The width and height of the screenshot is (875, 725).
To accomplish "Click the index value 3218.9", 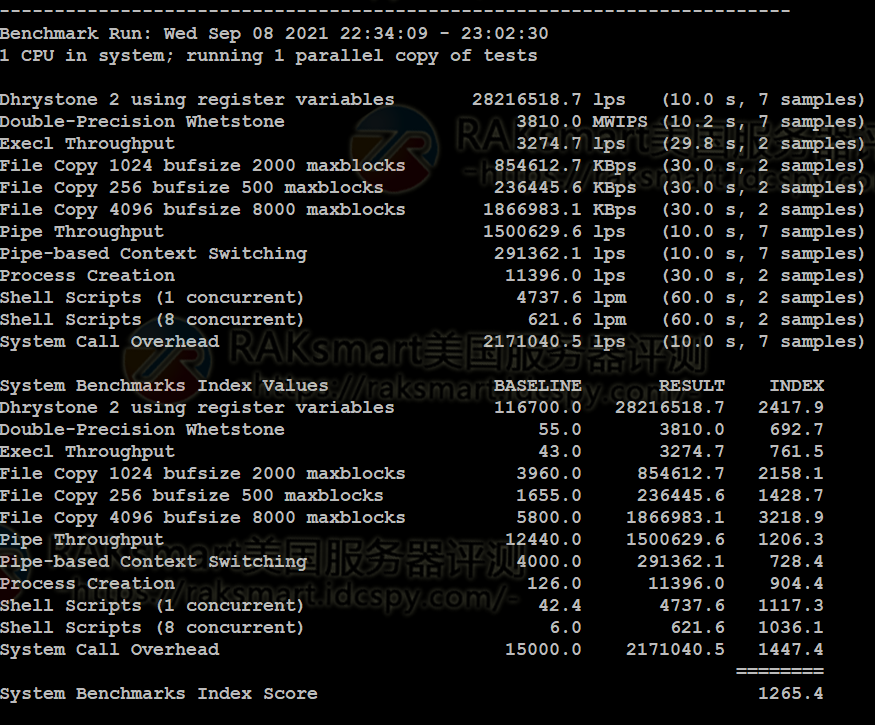I will pos(791,517).
